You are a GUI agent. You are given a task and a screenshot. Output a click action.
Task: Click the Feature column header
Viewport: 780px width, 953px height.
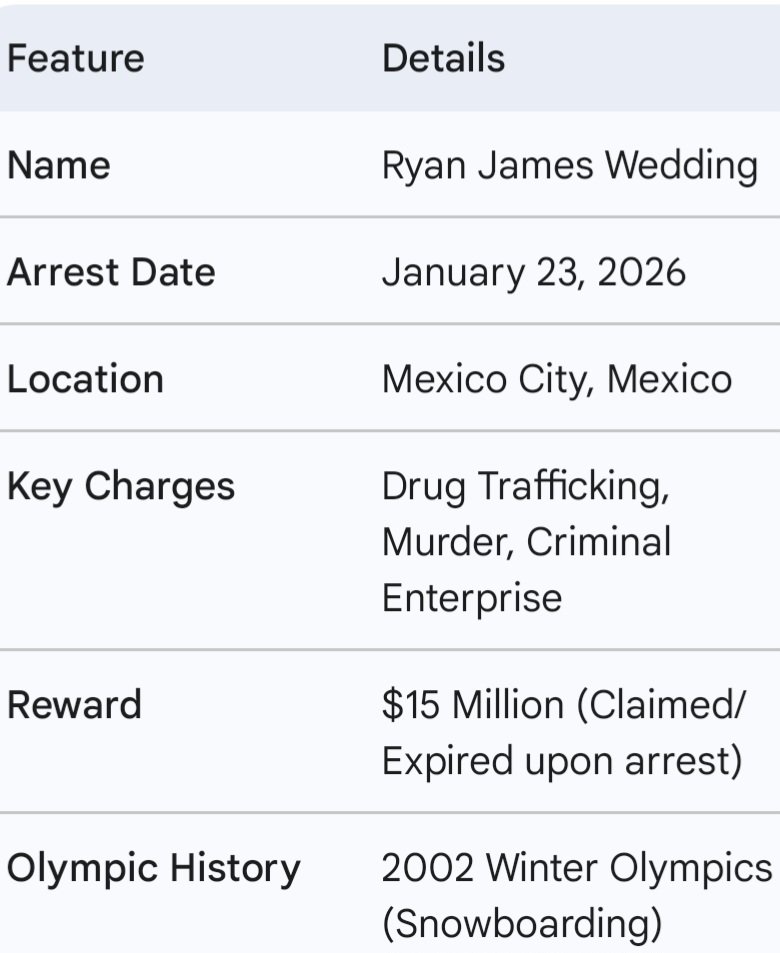point(75,58)
